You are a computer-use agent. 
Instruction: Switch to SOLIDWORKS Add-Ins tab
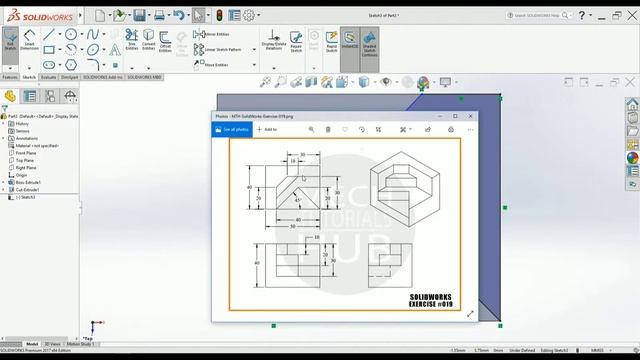[102, 77]
